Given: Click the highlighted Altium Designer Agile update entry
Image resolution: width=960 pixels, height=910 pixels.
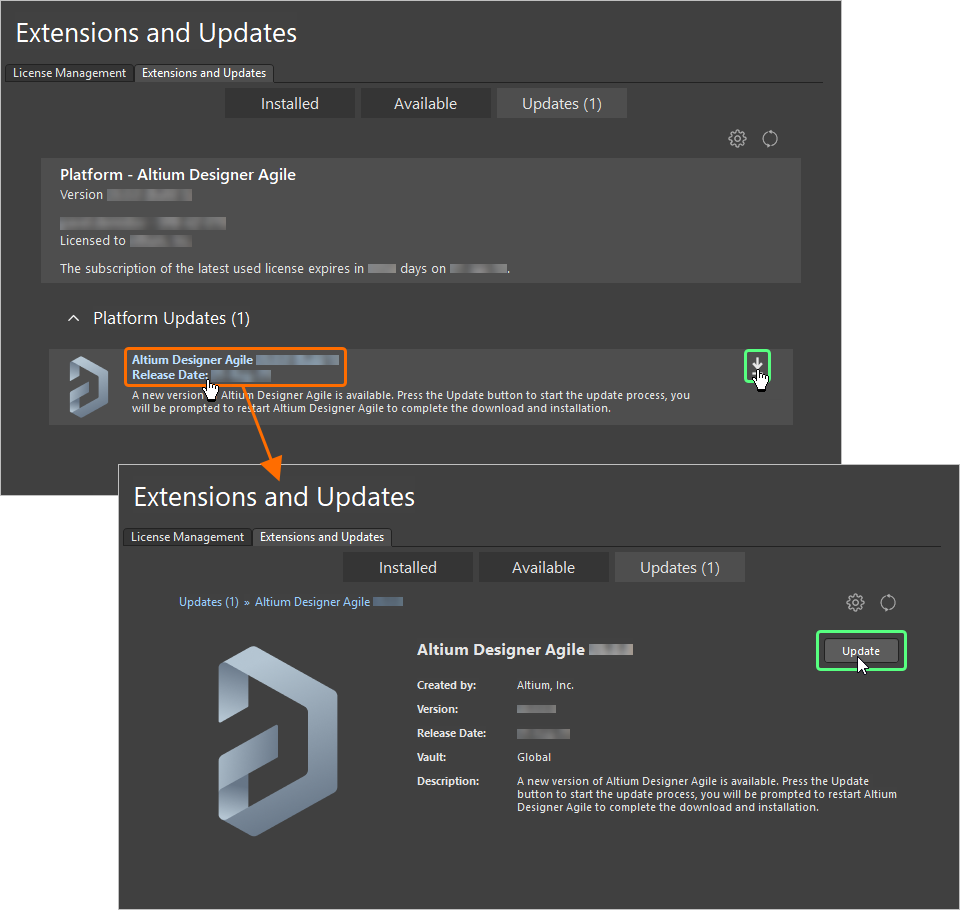Looking at the screenshot, I should coord(235,367).
